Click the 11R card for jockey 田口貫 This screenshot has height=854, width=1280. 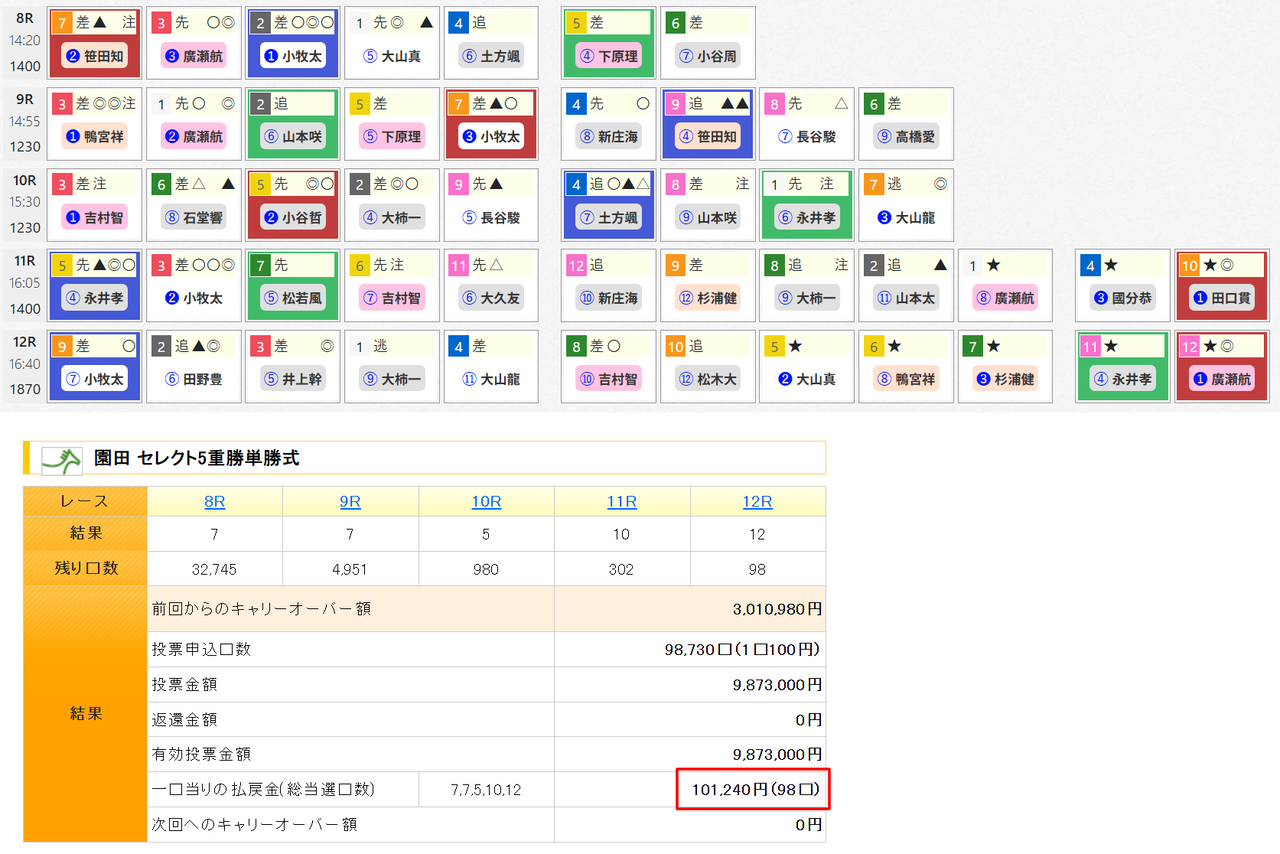(1222, 285)
